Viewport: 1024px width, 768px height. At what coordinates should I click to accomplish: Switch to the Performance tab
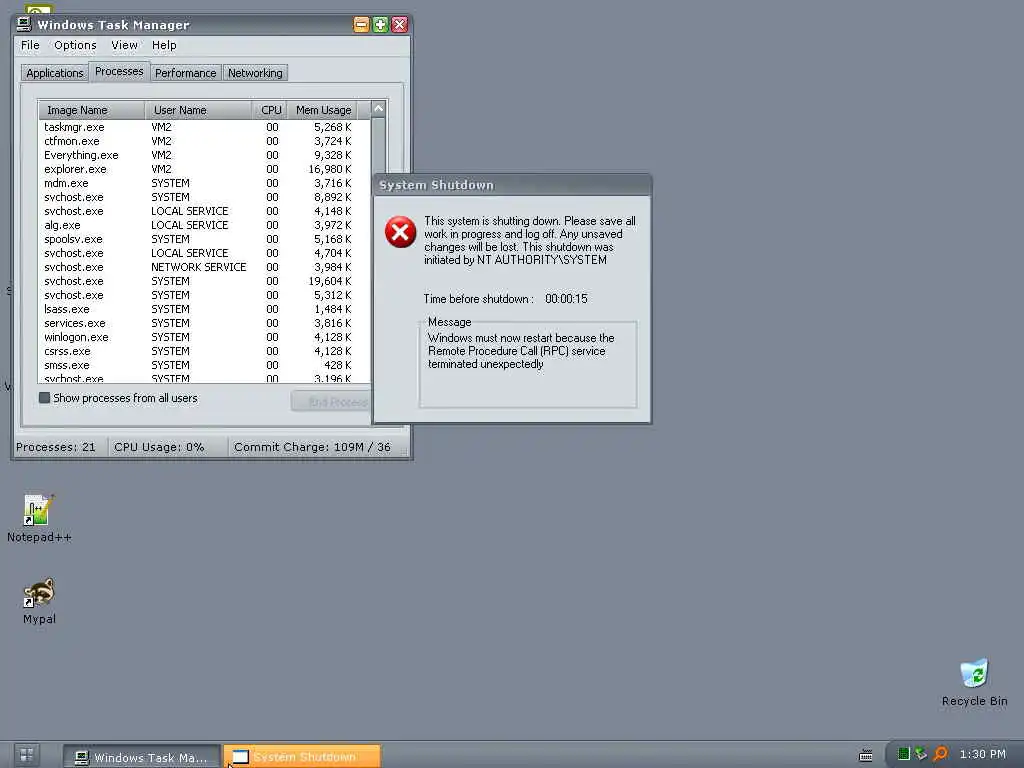(185, 72)
